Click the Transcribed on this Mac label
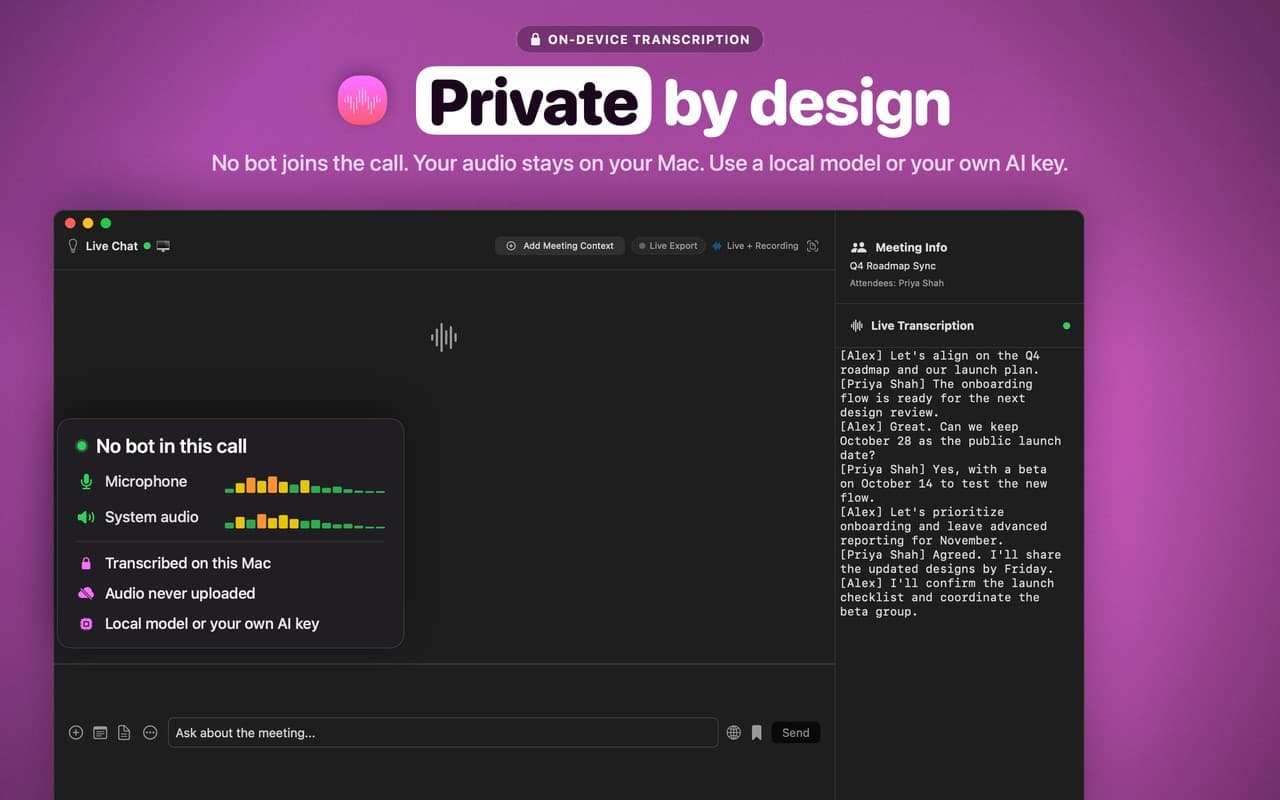Viewport: 1280px width, 800px height. 188,563
